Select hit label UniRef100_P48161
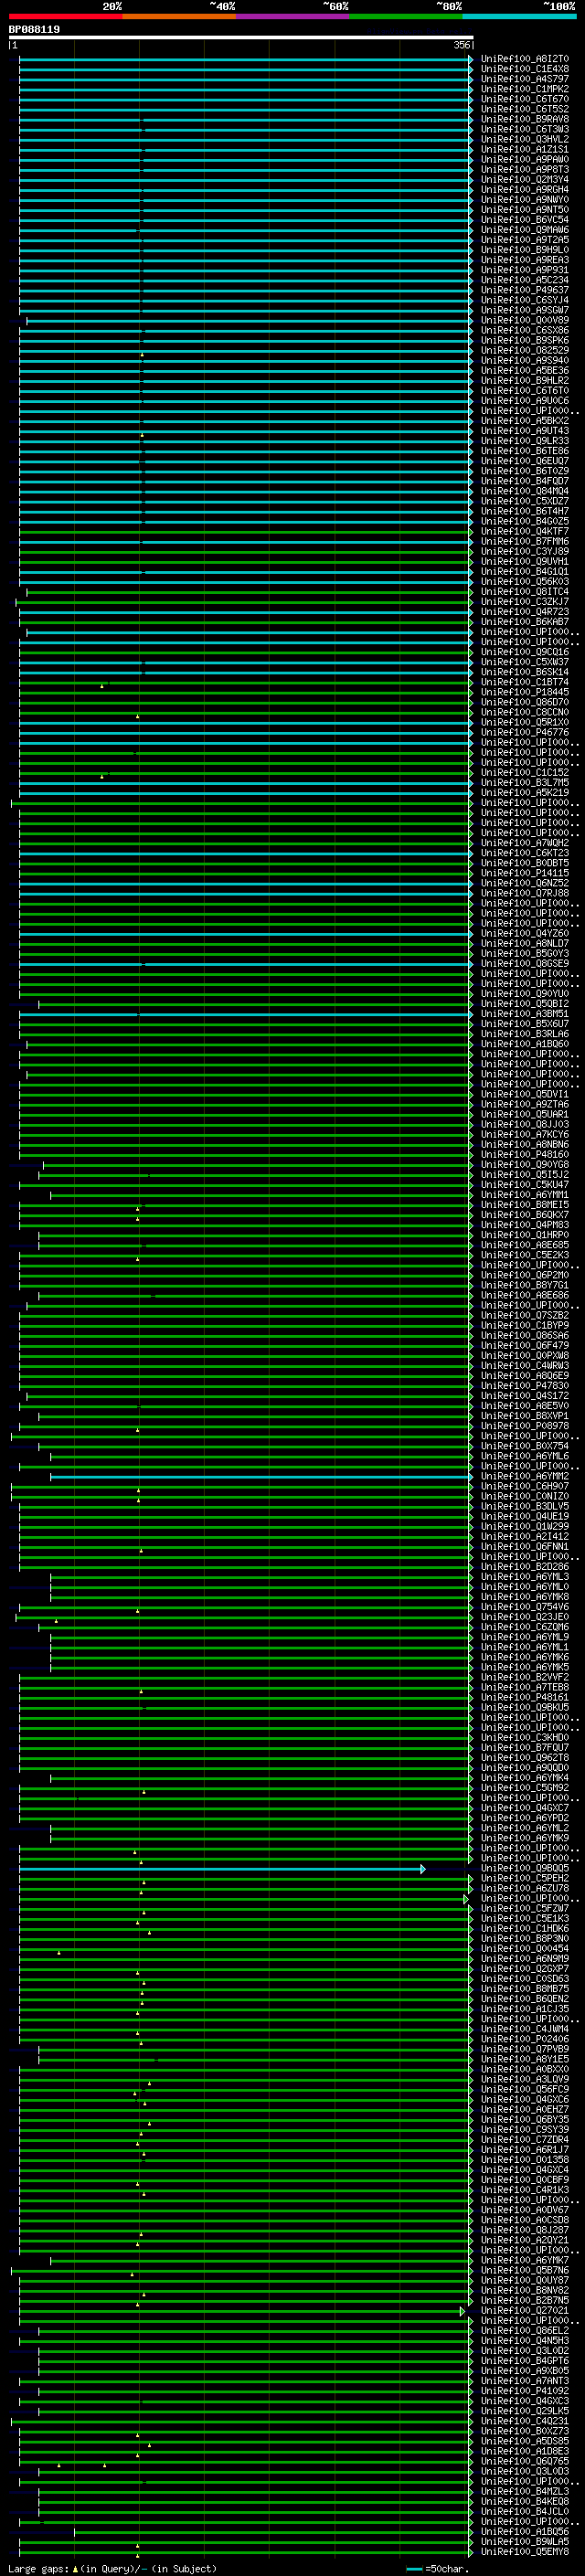The width and height of the screenshot is (585, 2576). (525, 1698)
